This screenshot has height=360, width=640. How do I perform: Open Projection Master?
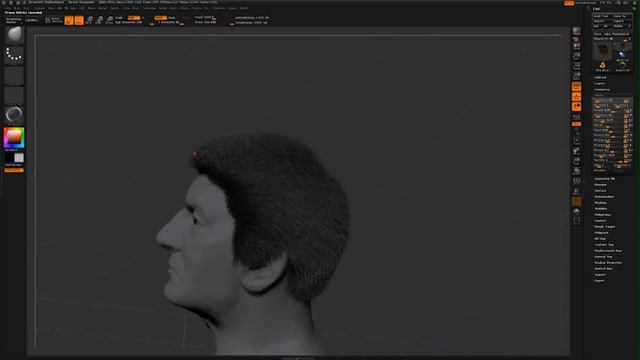(x=13, y=20)
